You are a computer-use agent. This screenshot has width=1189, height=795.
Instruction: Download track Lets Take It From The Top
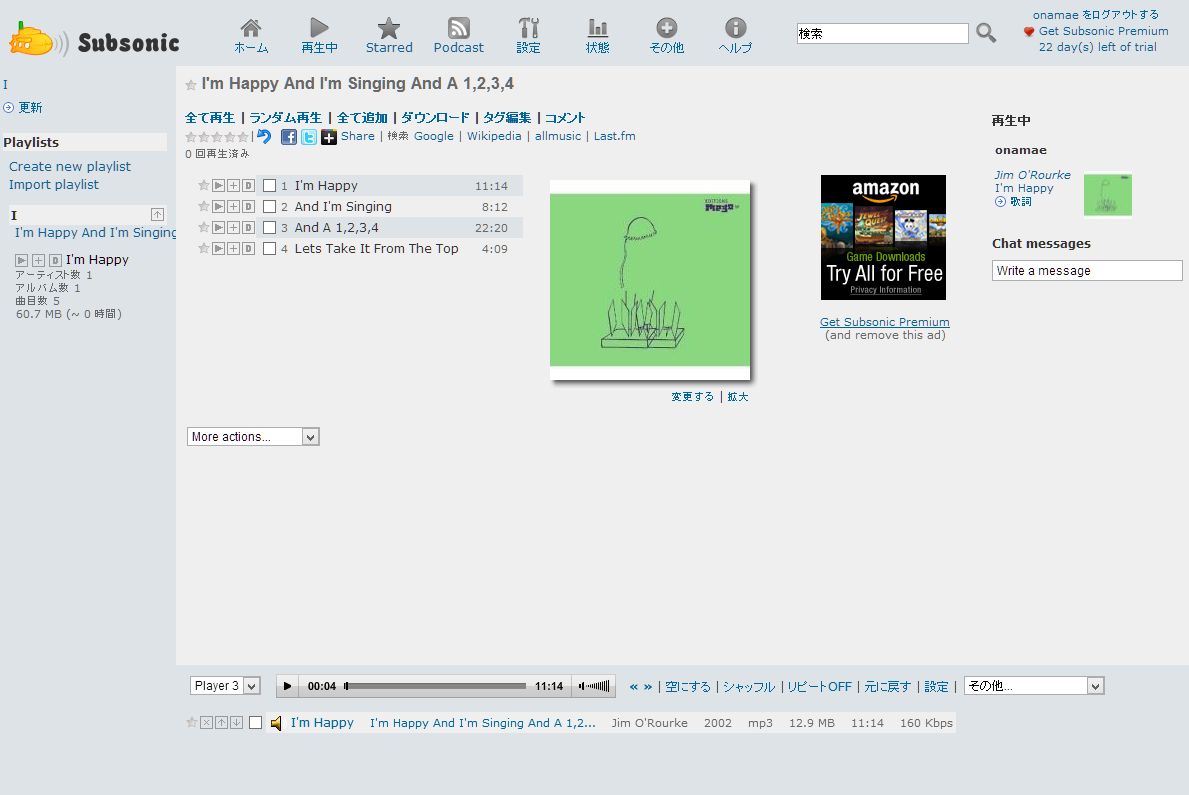tap(248, 249)
